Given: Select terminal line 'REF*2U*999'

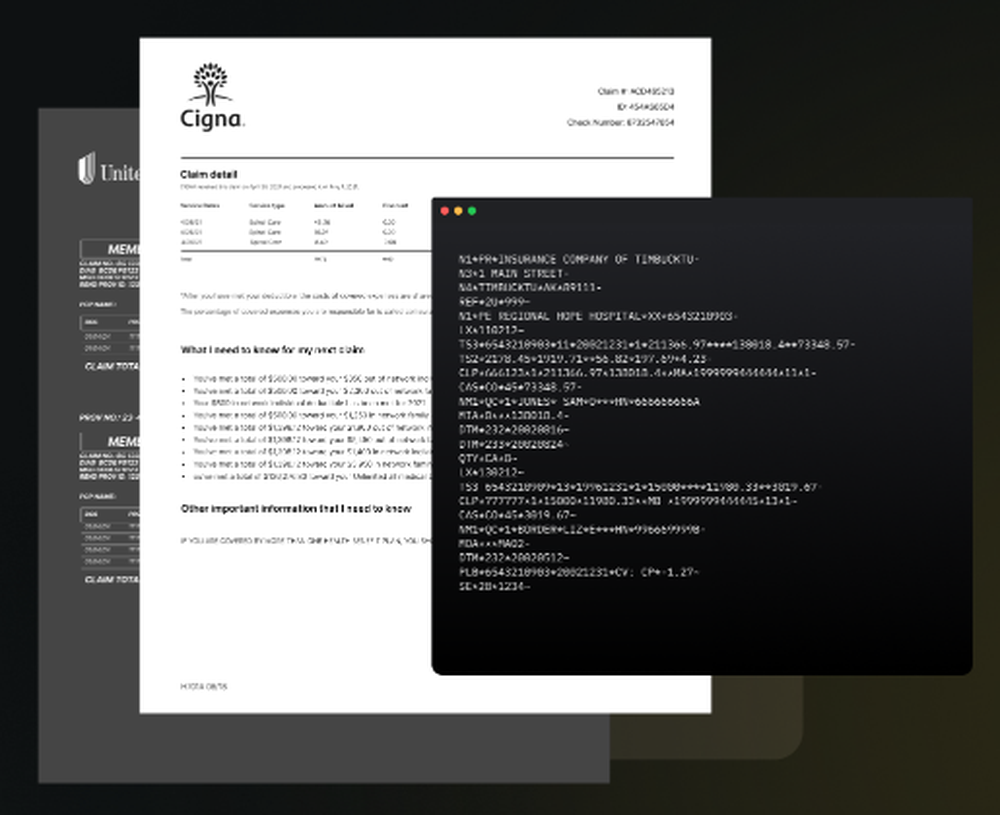Looking at the screenshot, I should pos(494,302).
